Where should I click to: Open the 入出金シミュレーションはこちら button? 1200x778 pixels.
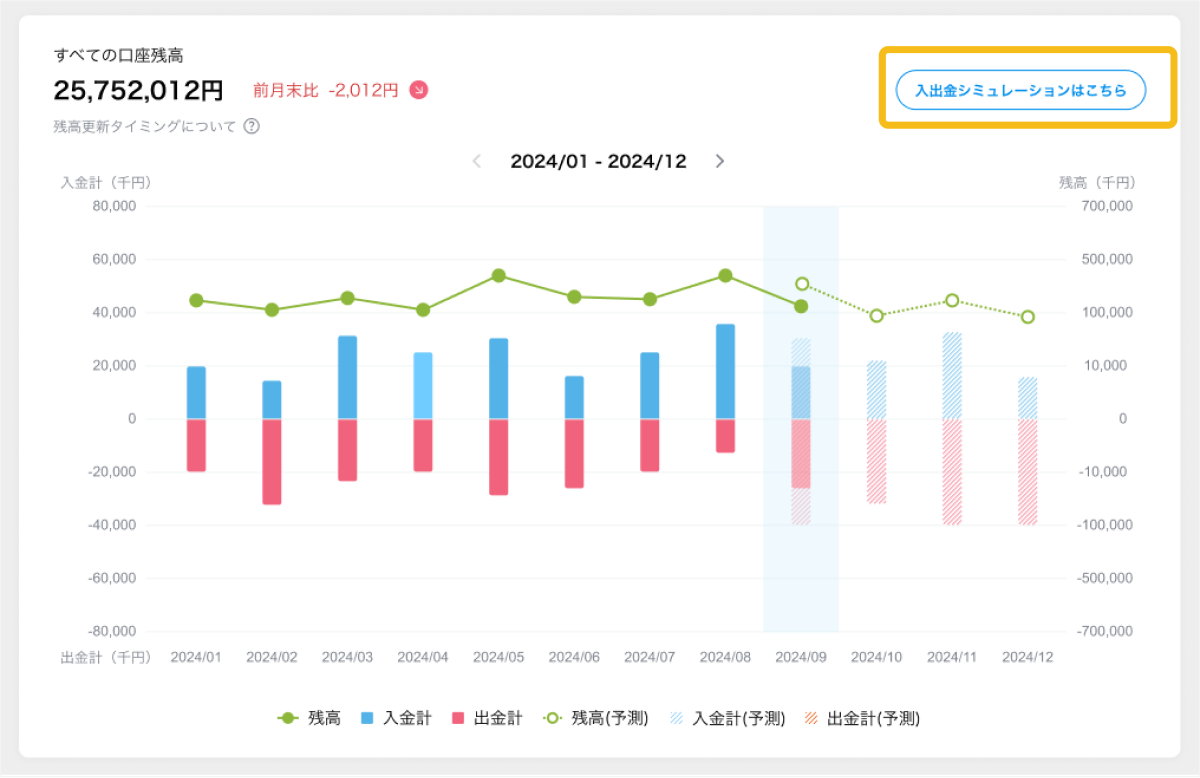pos(1020,90)
